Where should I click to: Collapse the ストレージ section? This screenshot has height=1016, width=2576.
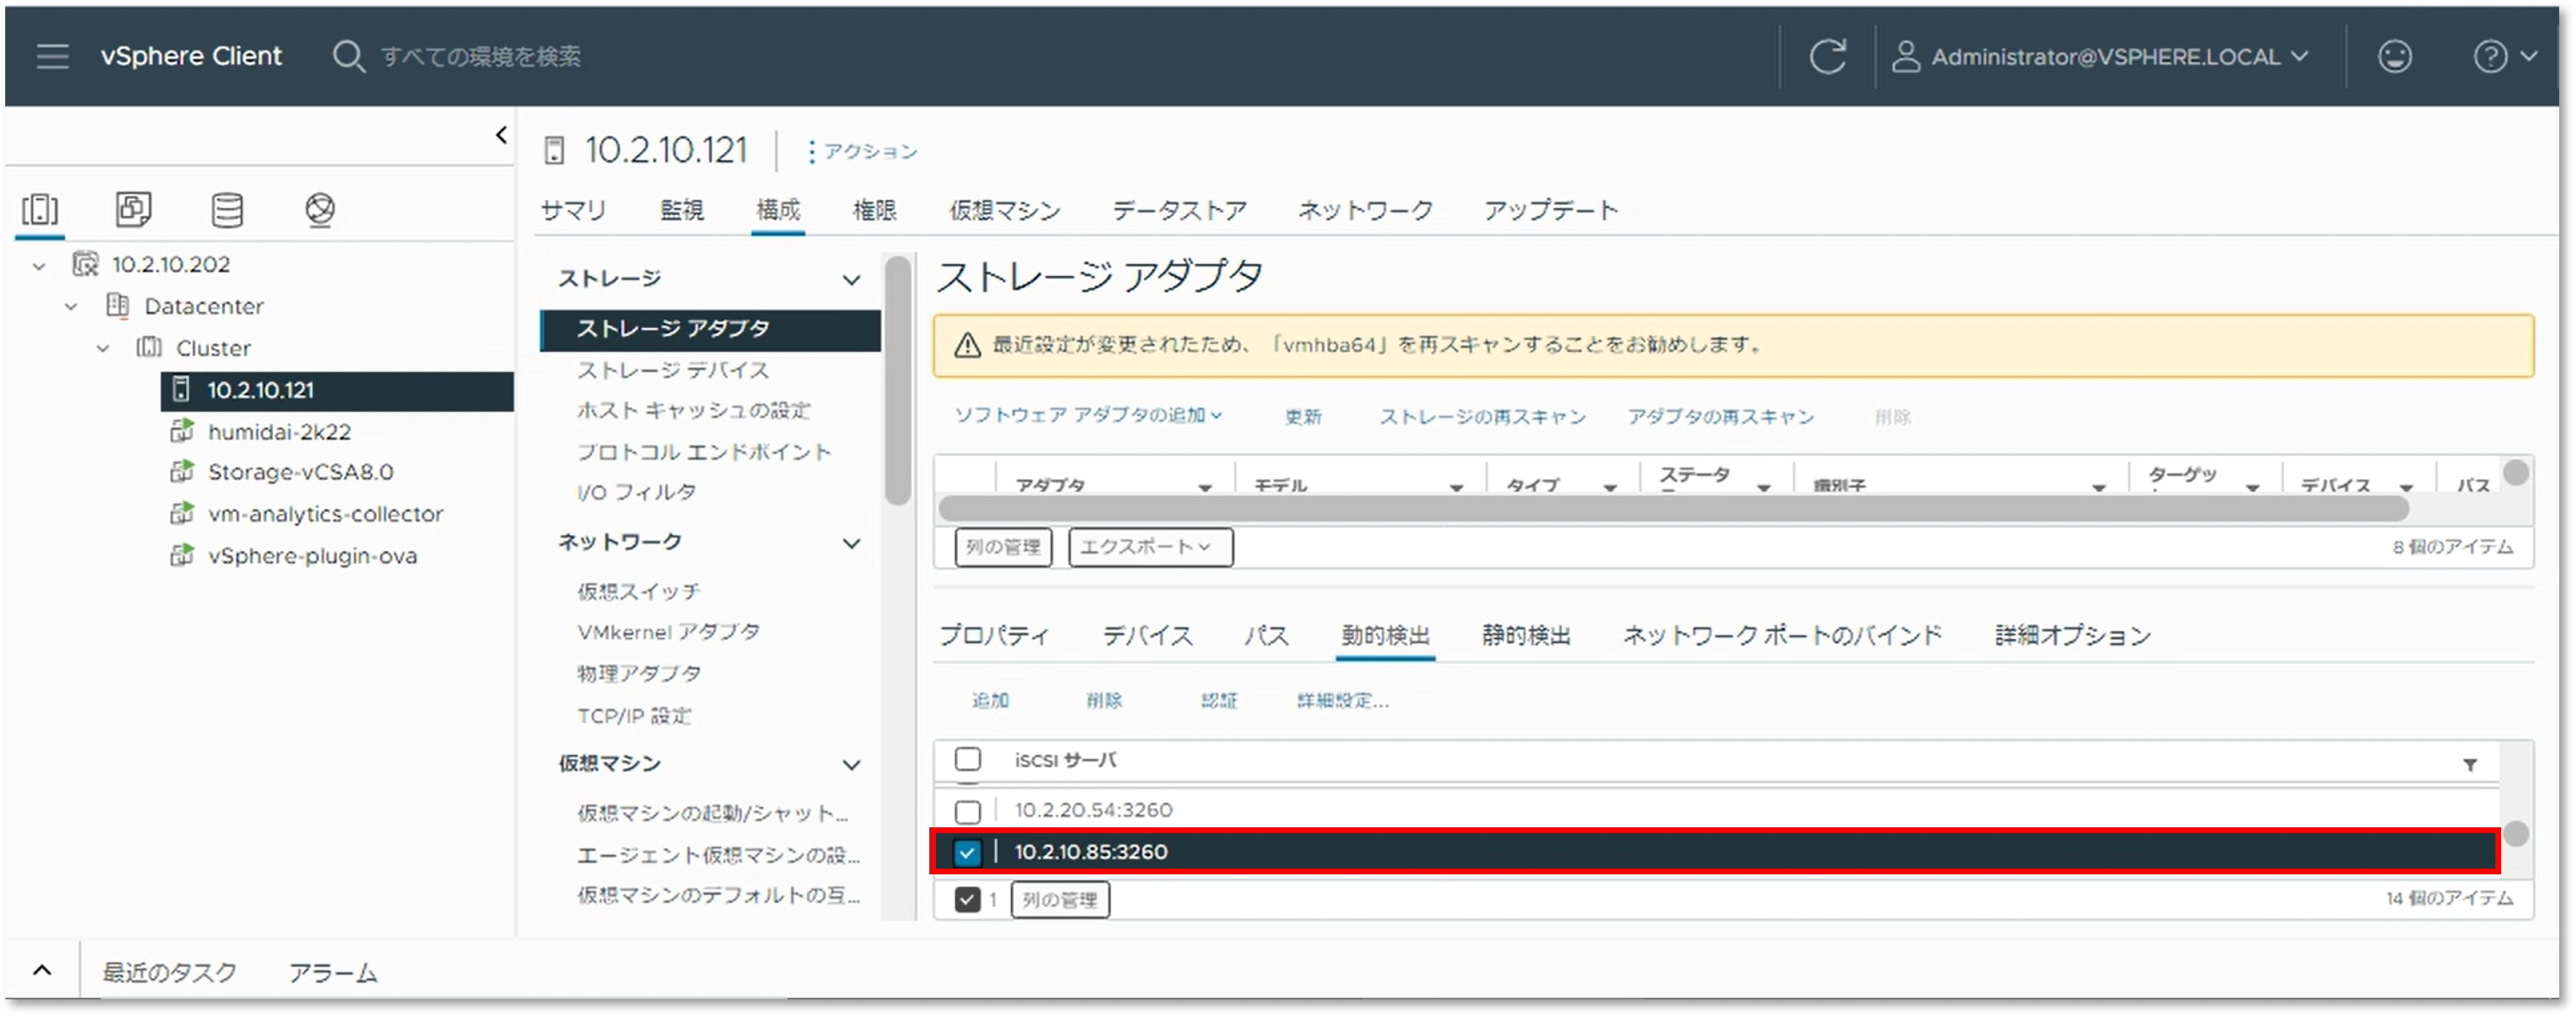[x=851, y=279]
